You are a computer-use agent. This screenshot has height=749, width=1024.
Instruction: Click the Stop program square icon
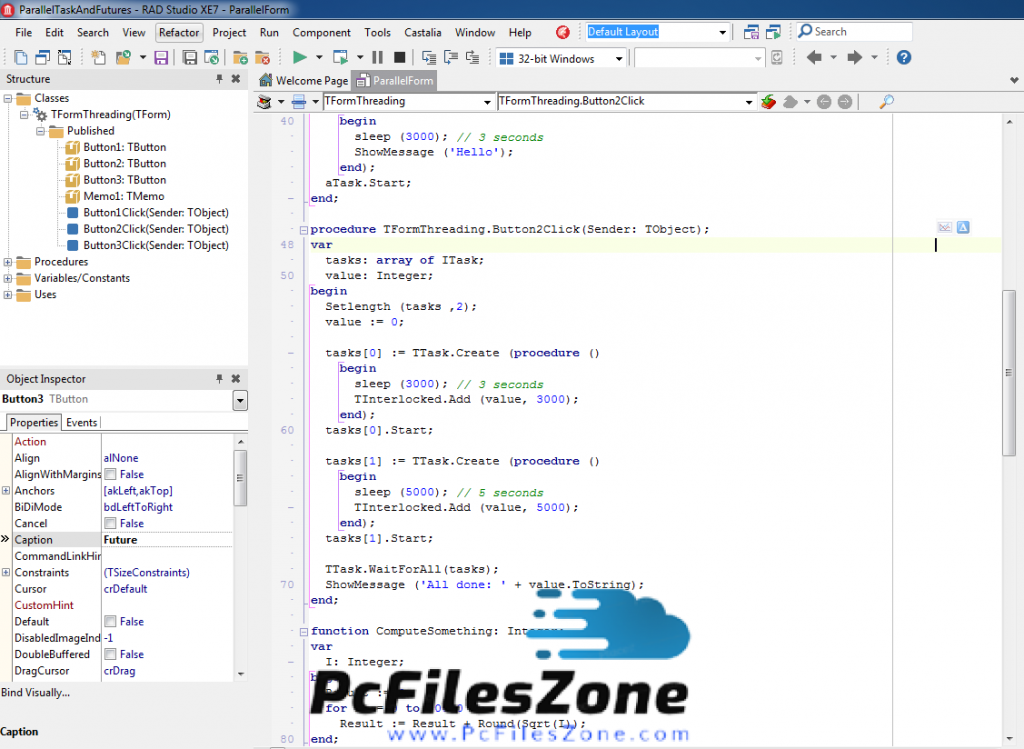400,58
